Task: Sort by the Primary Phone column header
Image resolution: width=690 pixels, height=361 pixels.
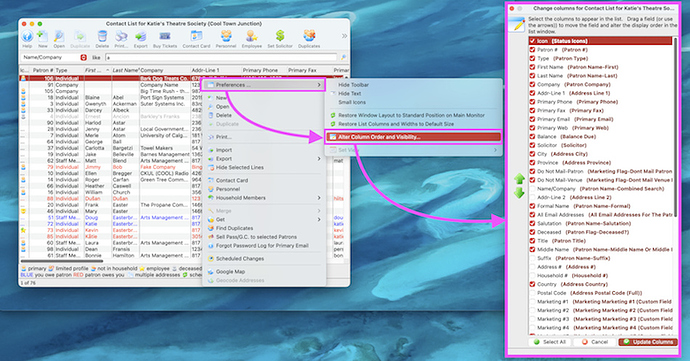Action: [264, 70]
